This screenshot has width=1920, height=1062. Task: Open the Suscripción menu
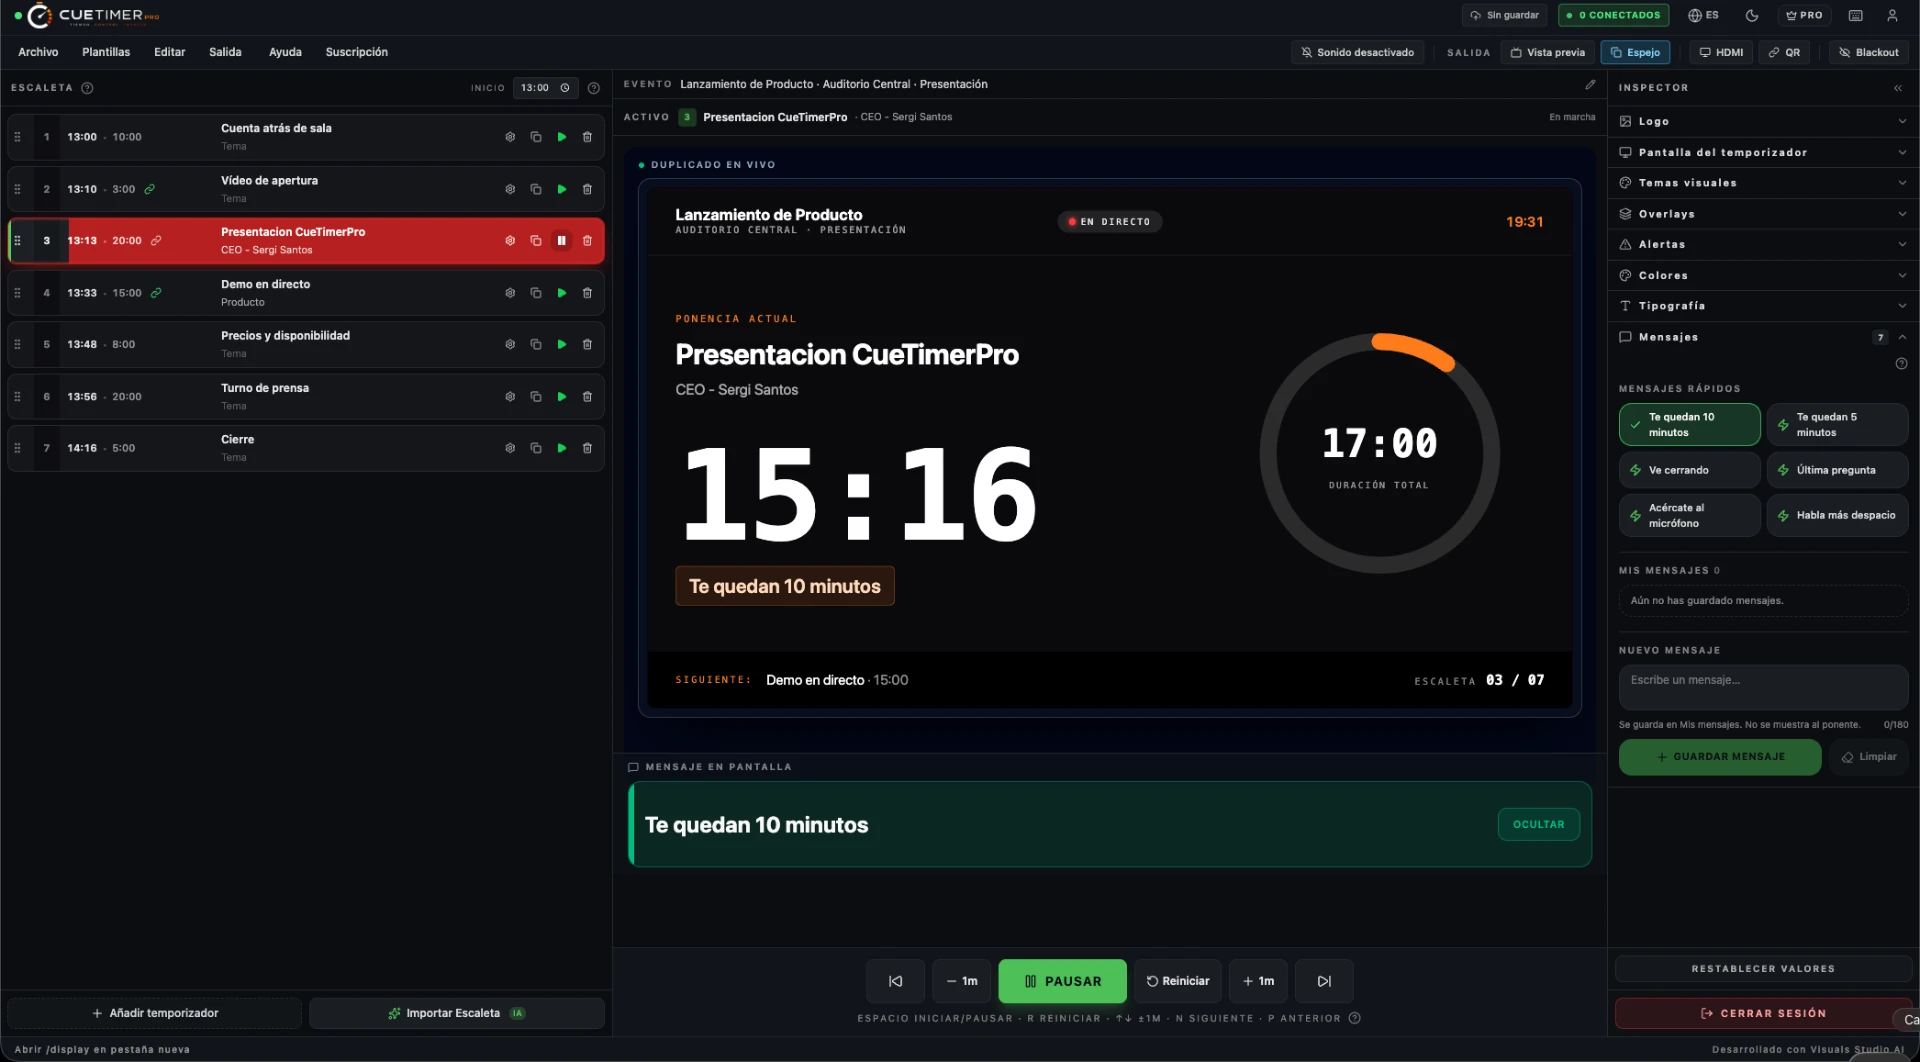[356, 52]
